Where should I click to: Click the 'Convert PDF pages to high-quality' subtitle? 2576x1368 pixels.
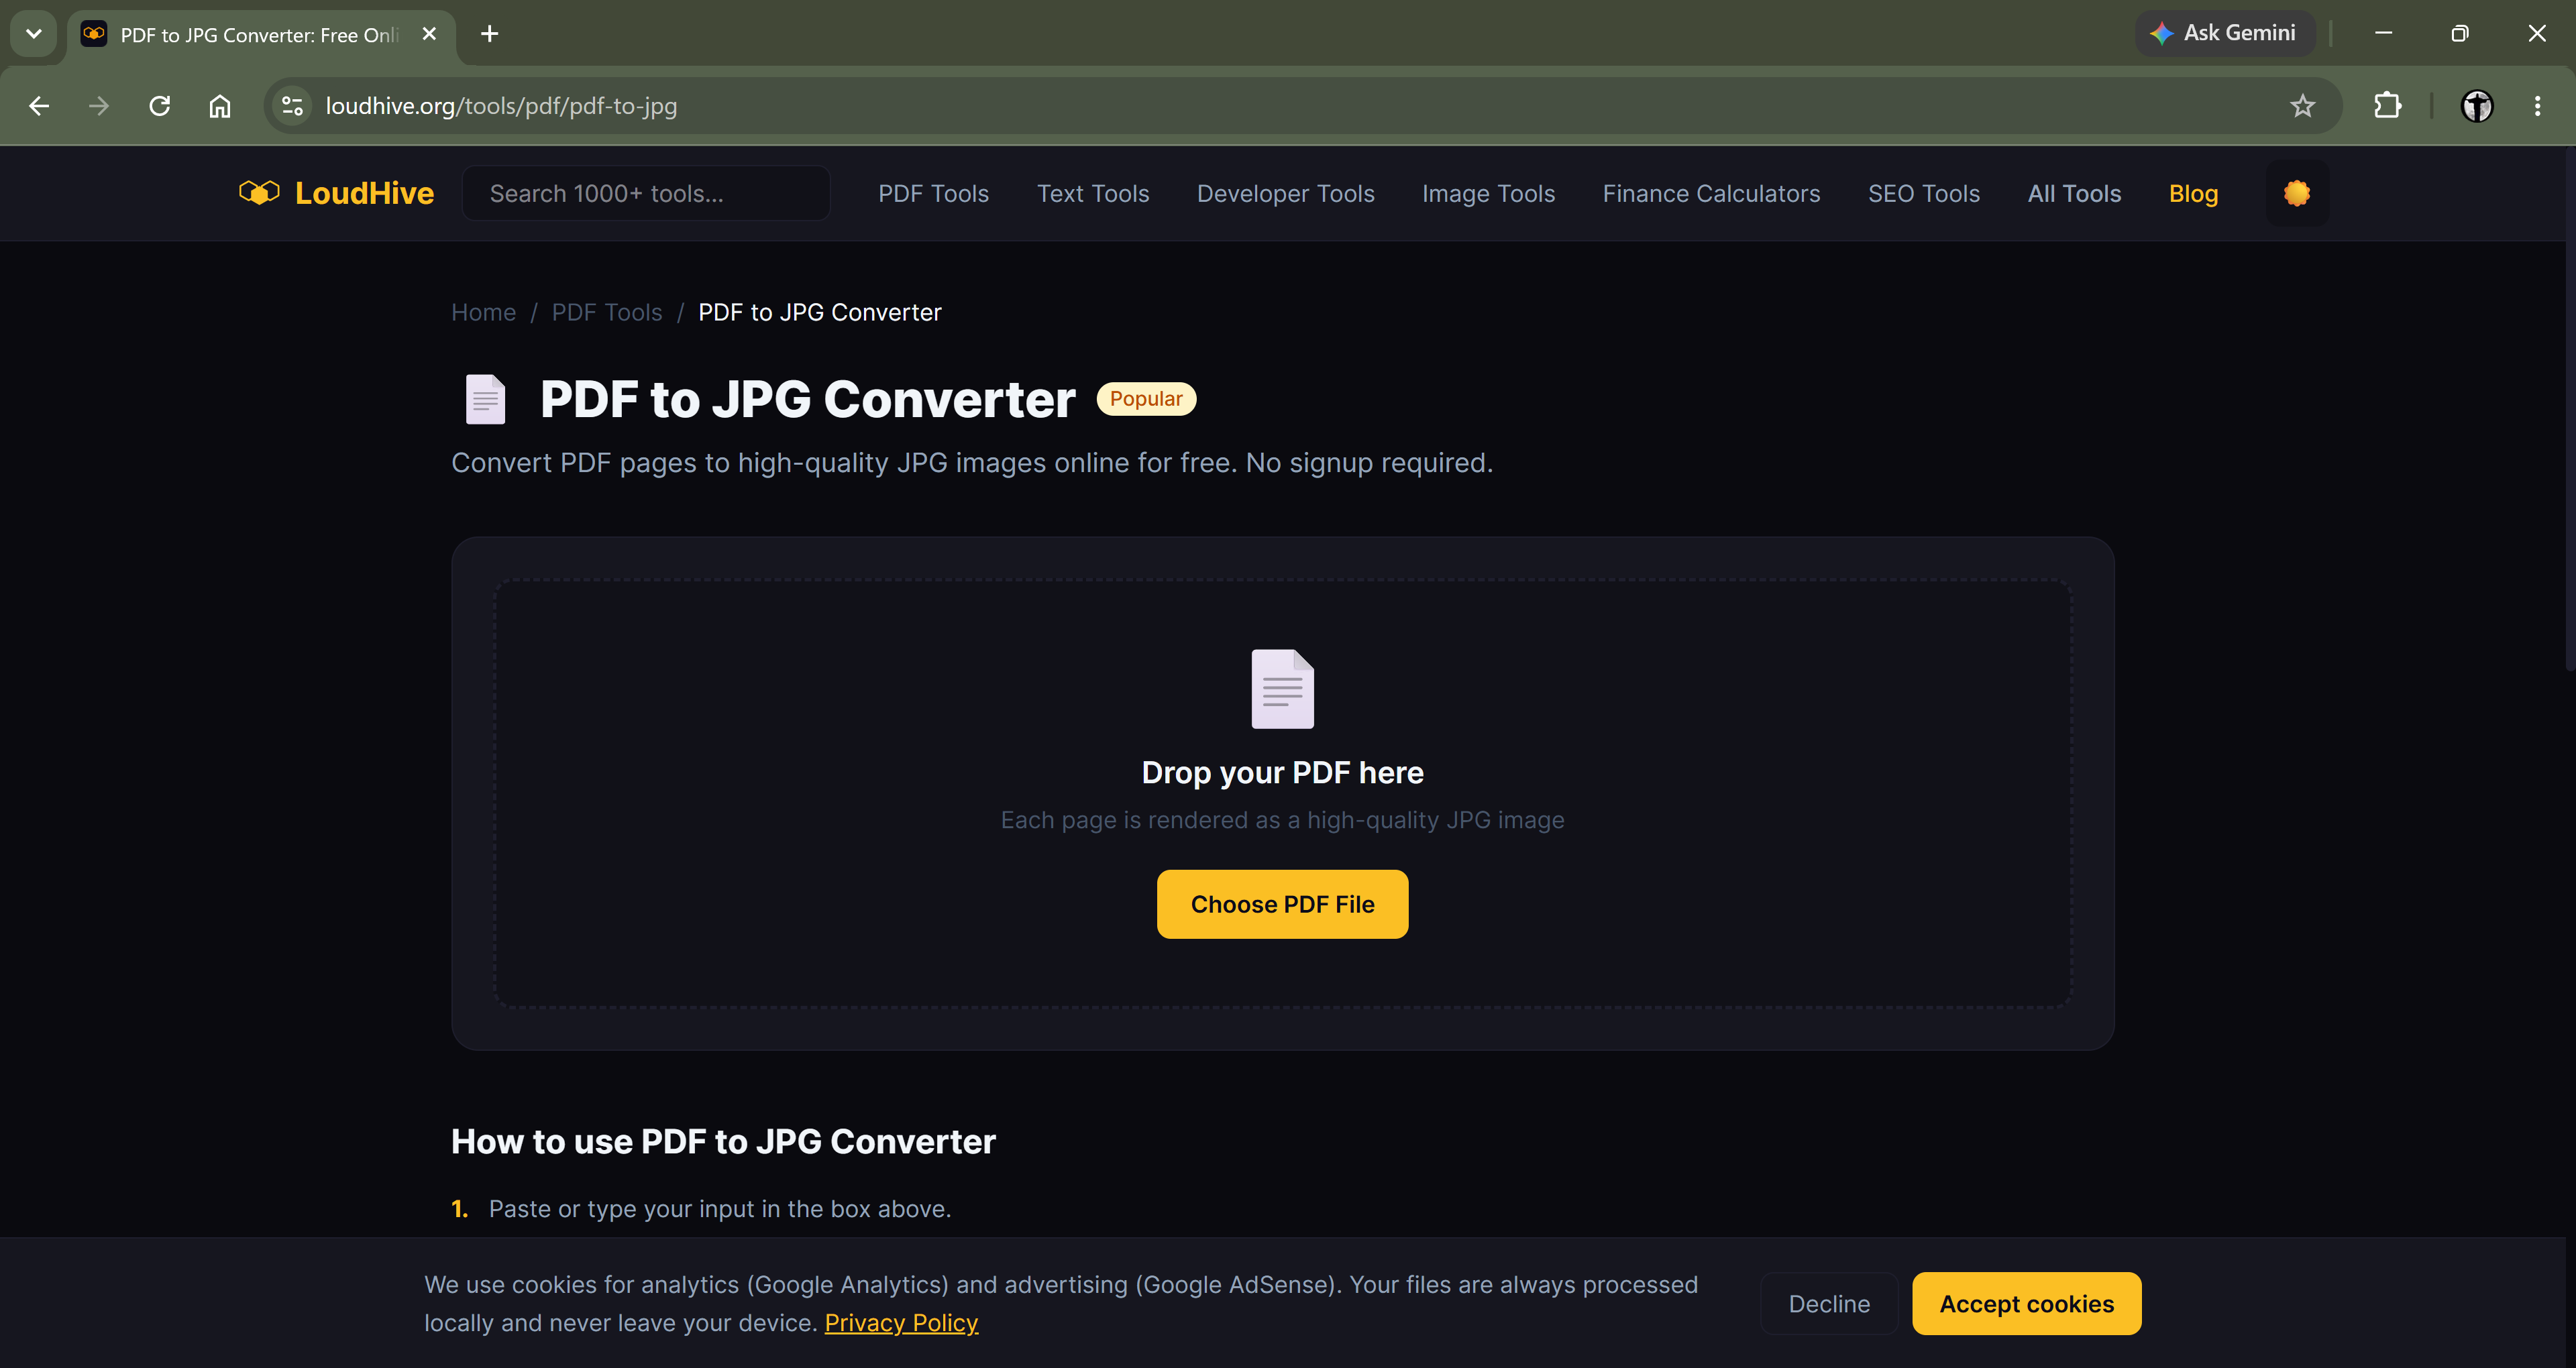pyautogui.click(x=971, y=462)
